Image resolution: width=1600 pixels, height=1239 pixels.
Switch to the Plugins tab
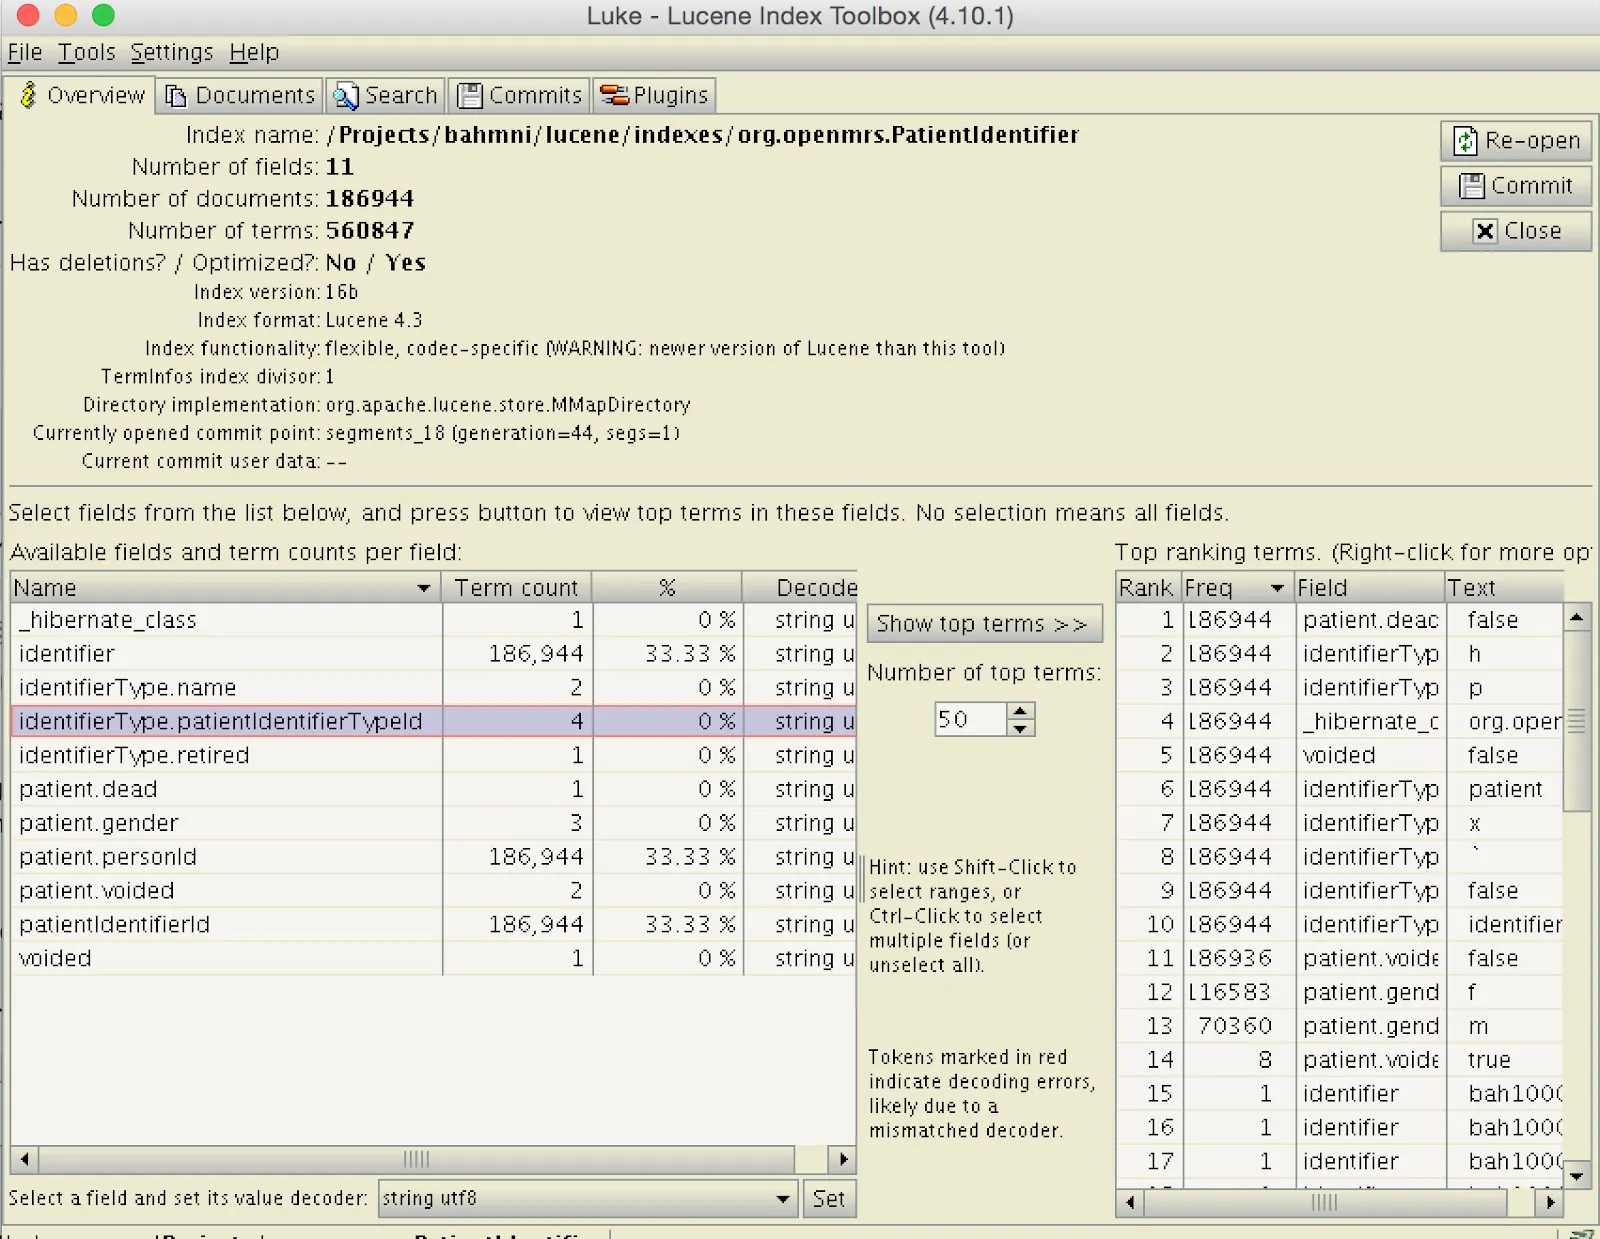(x=654, y=95)
